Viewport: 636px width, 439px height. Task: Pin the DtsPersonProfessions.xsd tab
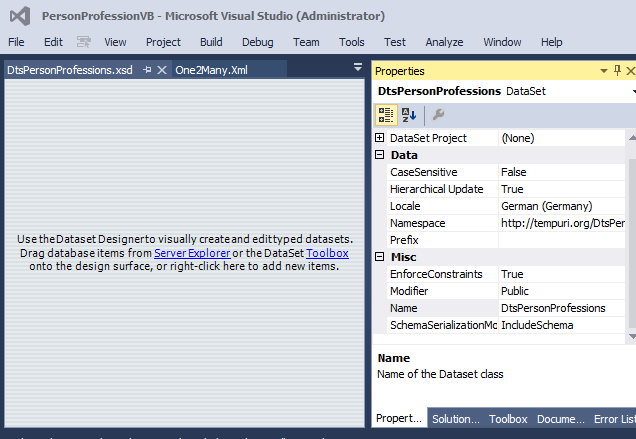point(147,70)
